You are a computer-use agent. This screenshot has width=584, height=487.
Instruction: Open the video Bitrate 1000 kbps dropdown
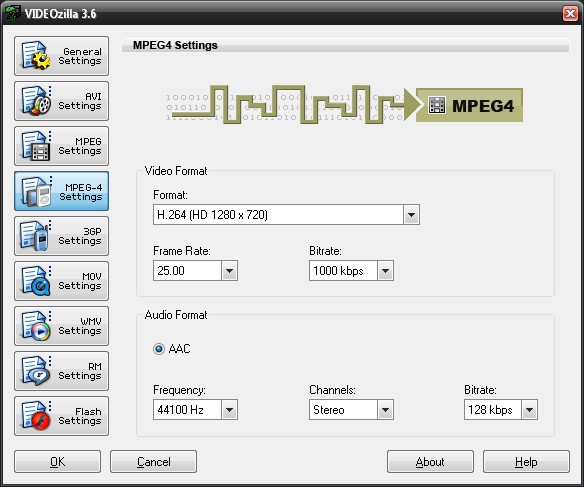(385, 271)
